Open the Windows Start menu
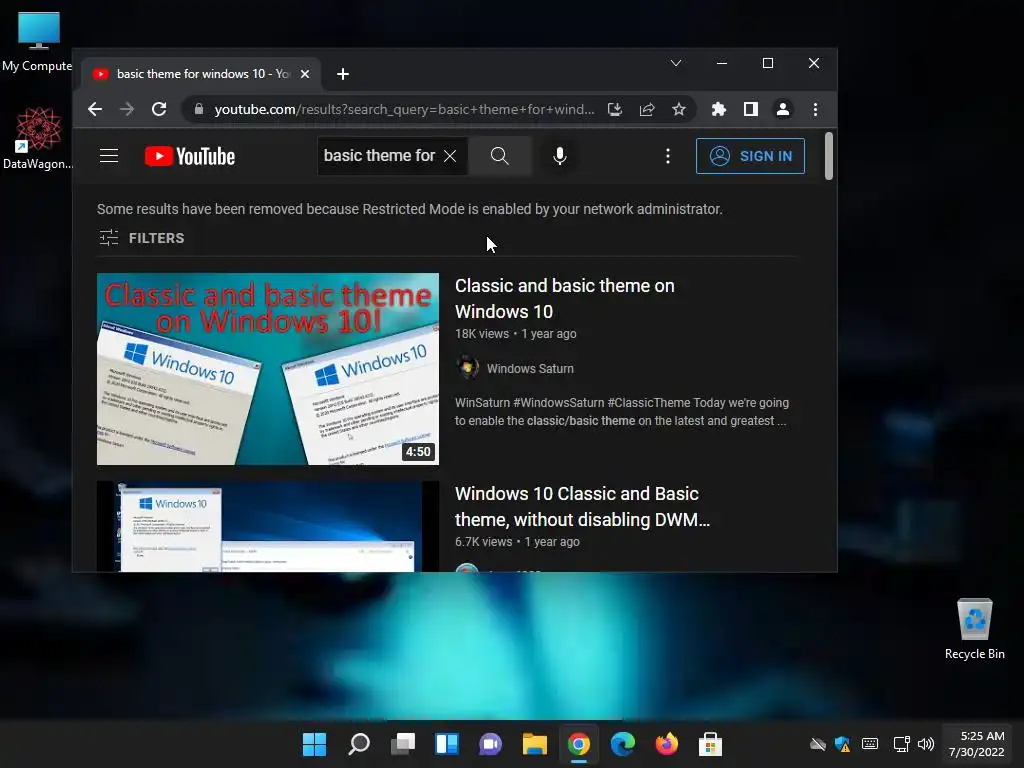This screenshot has height=768, width=1024. pyautogui.click(x=314, y=744)
